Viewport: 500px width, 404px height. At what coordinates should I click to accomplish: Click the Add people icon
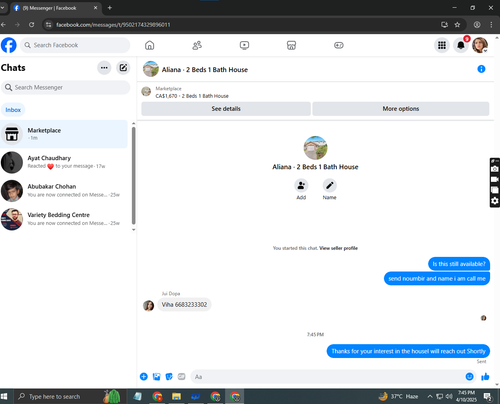click(301, 186)
